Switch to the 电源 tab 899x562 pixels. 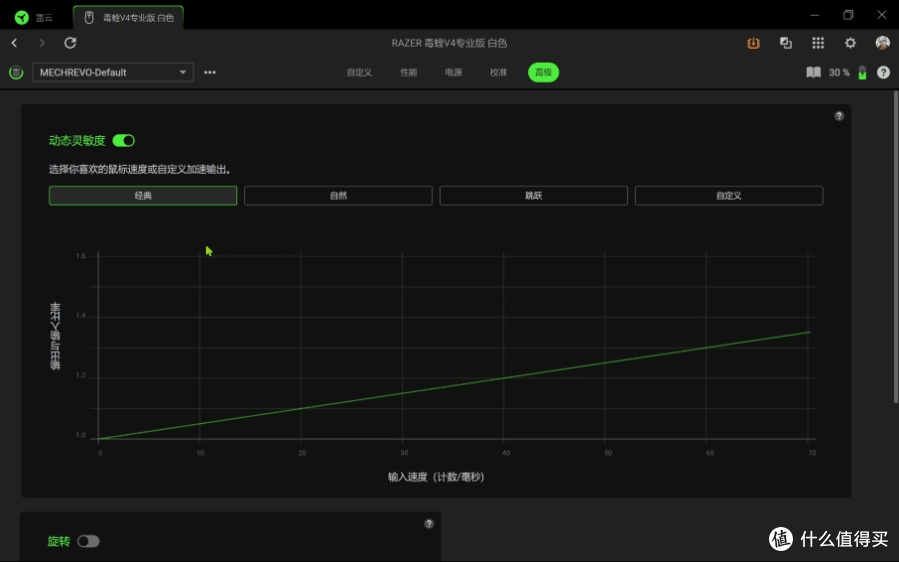tap(454, 72)
